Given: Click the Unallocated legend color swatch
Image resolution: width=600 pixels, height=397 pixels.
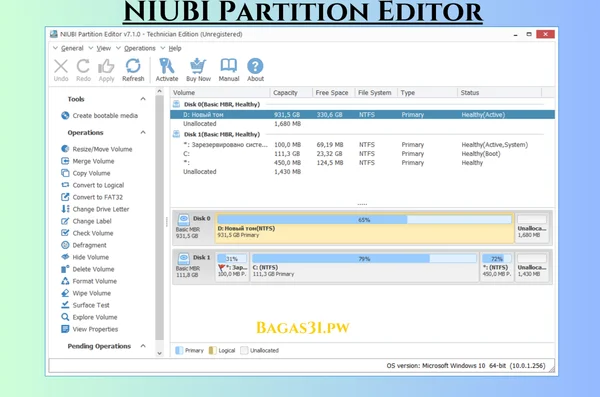Looking at the screenshot, I should pos(244,350).
